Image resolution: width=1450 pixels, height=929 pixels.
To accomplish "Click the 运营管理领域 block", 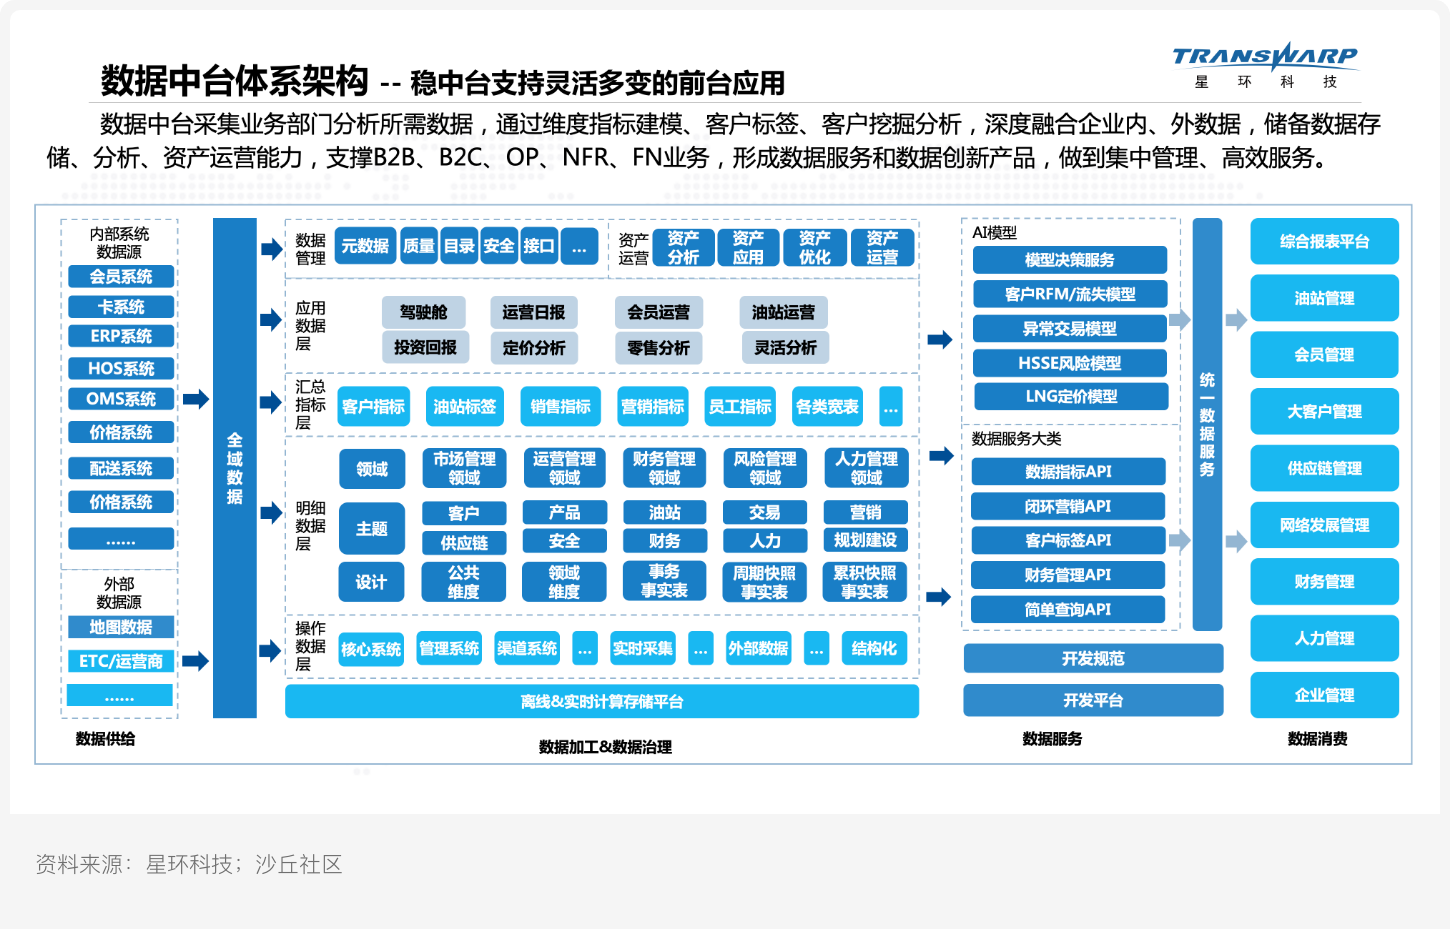I will (x=564, y=468).
